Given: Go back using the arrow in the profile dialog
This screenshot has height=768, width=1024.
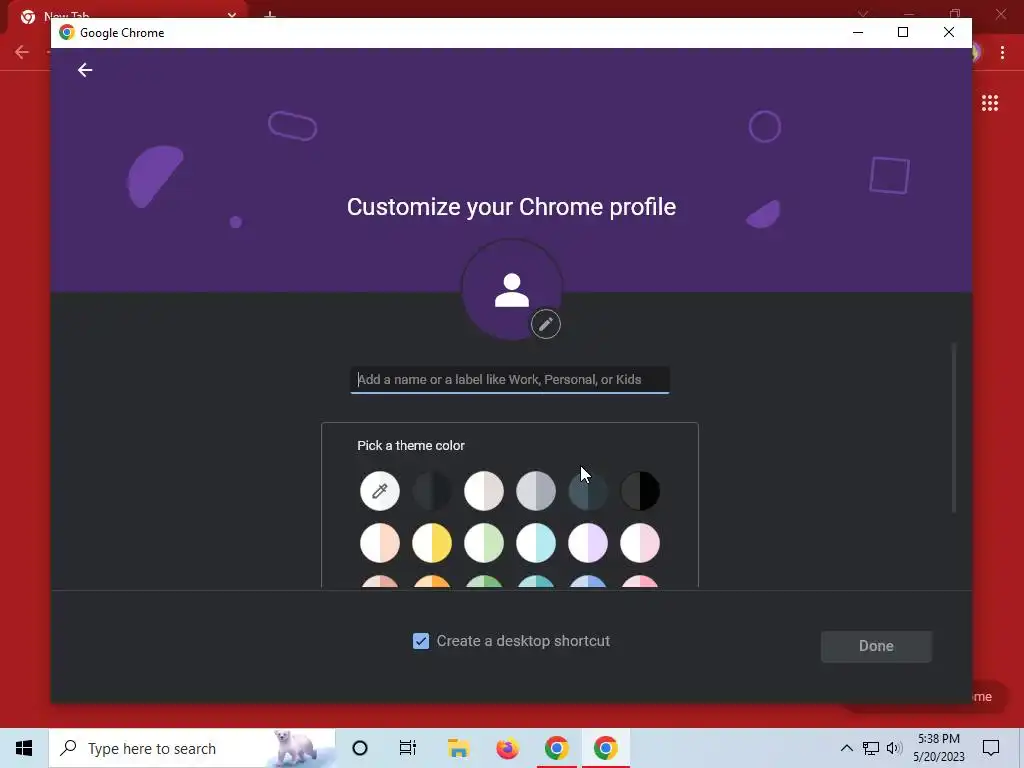Looking at the screenshot, I should pyautogui.click(x=85, y=70).
